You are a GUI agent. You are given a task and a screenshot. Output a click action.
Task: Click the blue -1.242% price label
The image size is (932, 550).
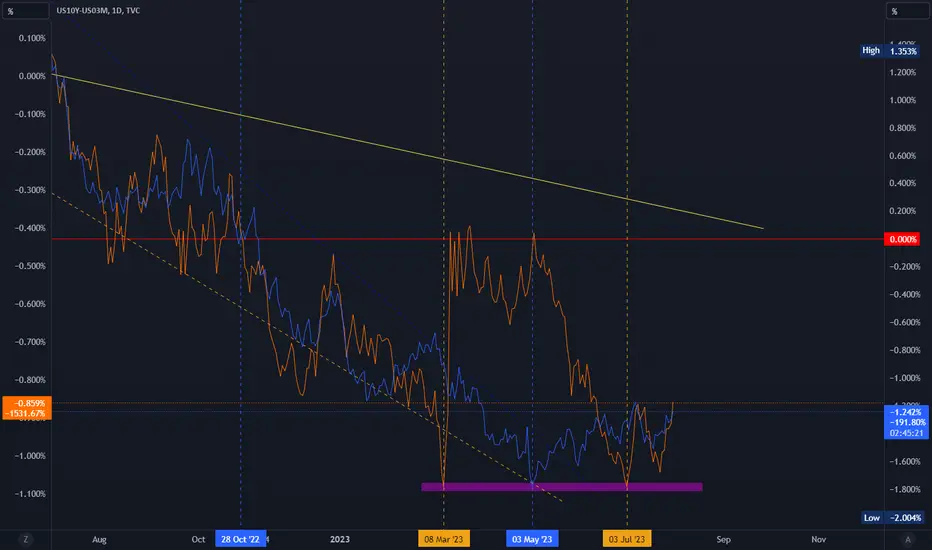pyautogui.click(x=906, y=411)
